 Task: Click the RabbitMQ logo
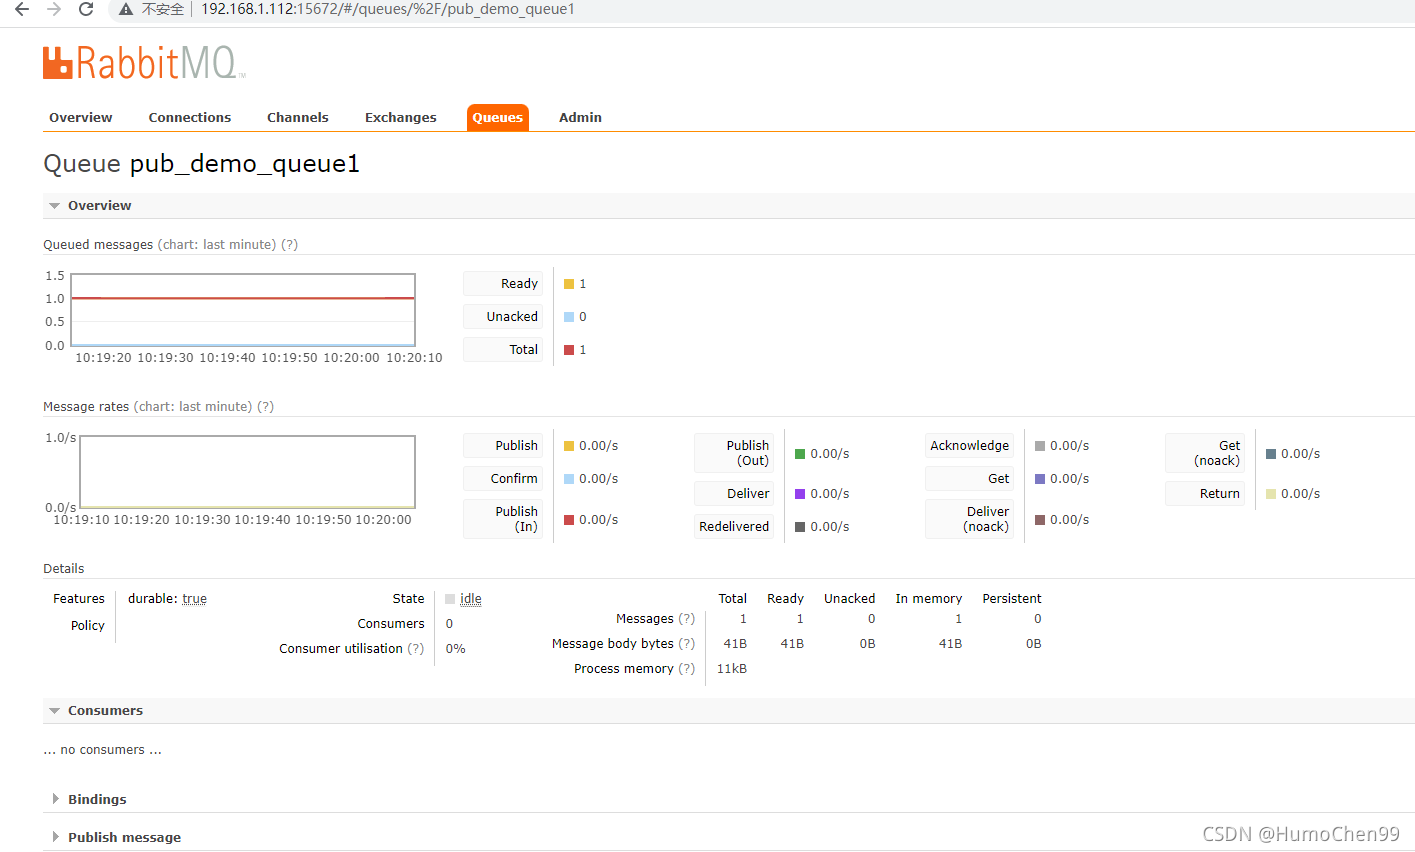coord(144,63)
